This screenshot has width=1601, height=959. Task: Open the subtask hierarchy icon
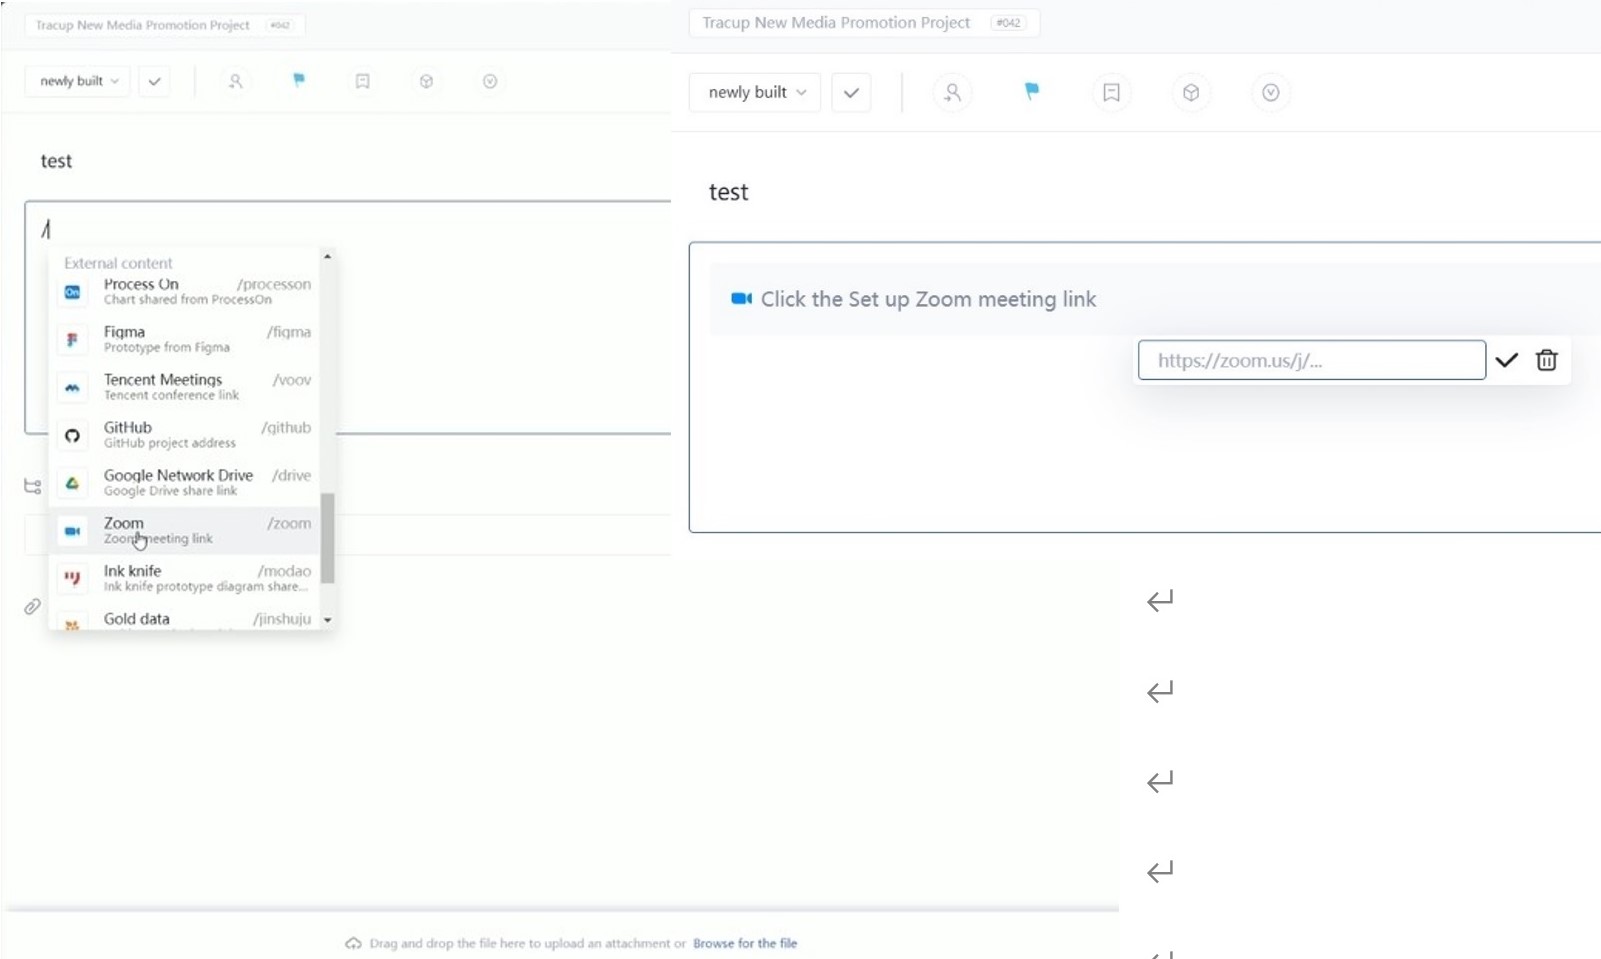click(33, 486)
